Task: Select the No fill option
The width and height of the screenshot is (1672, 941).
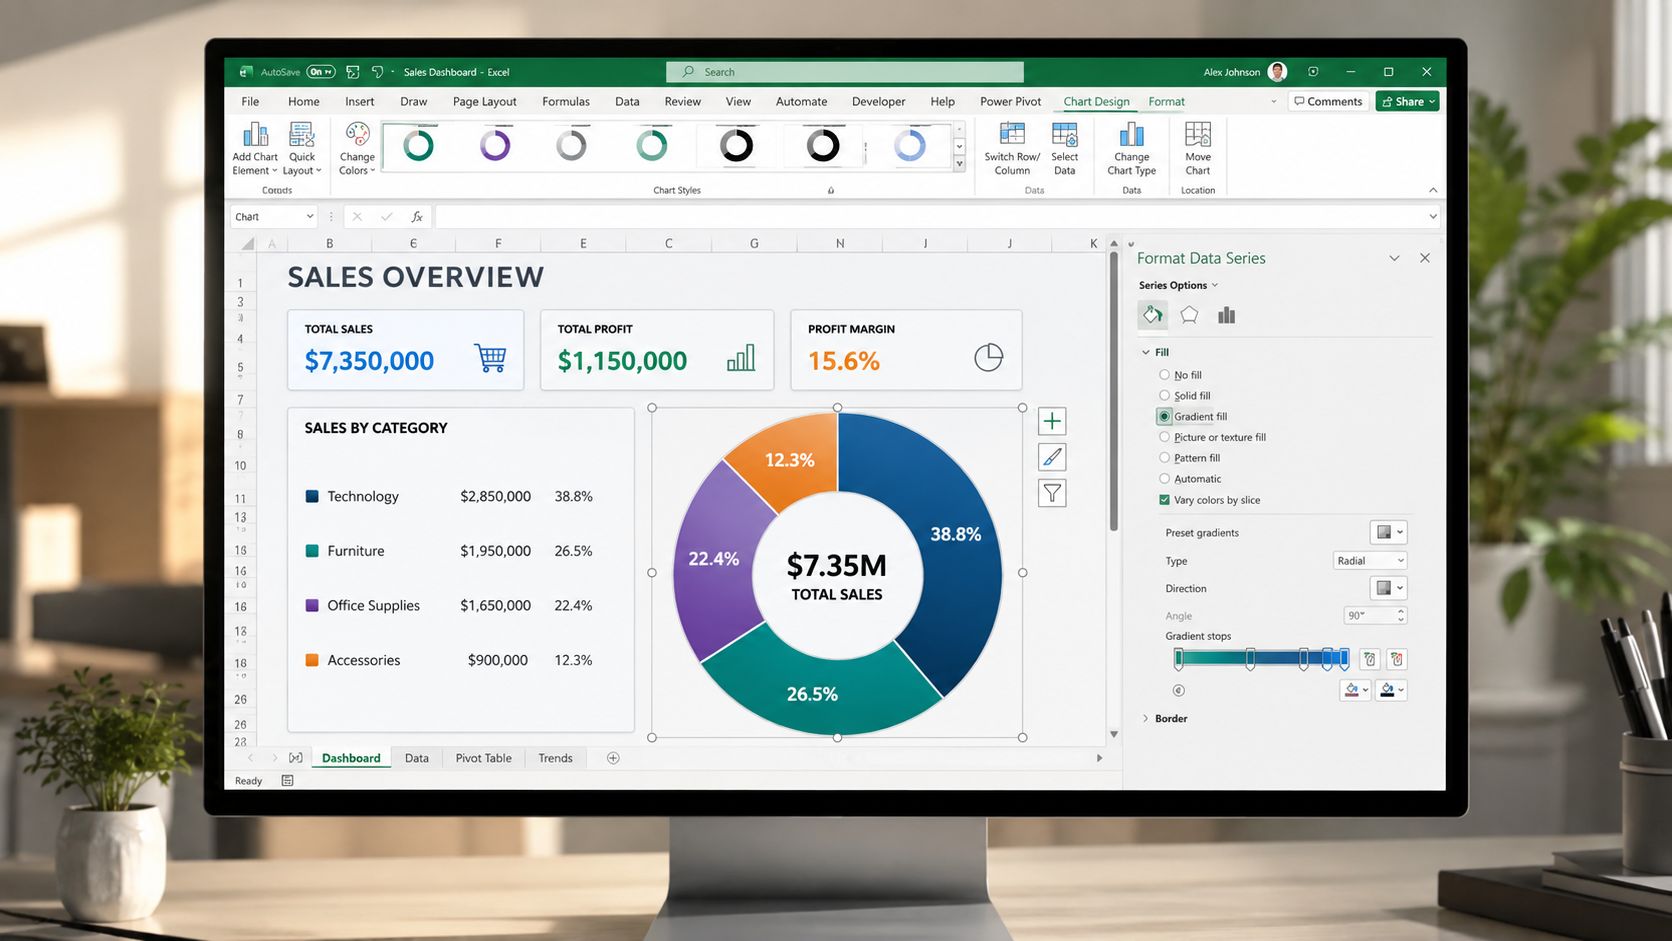Action: 1164,375
